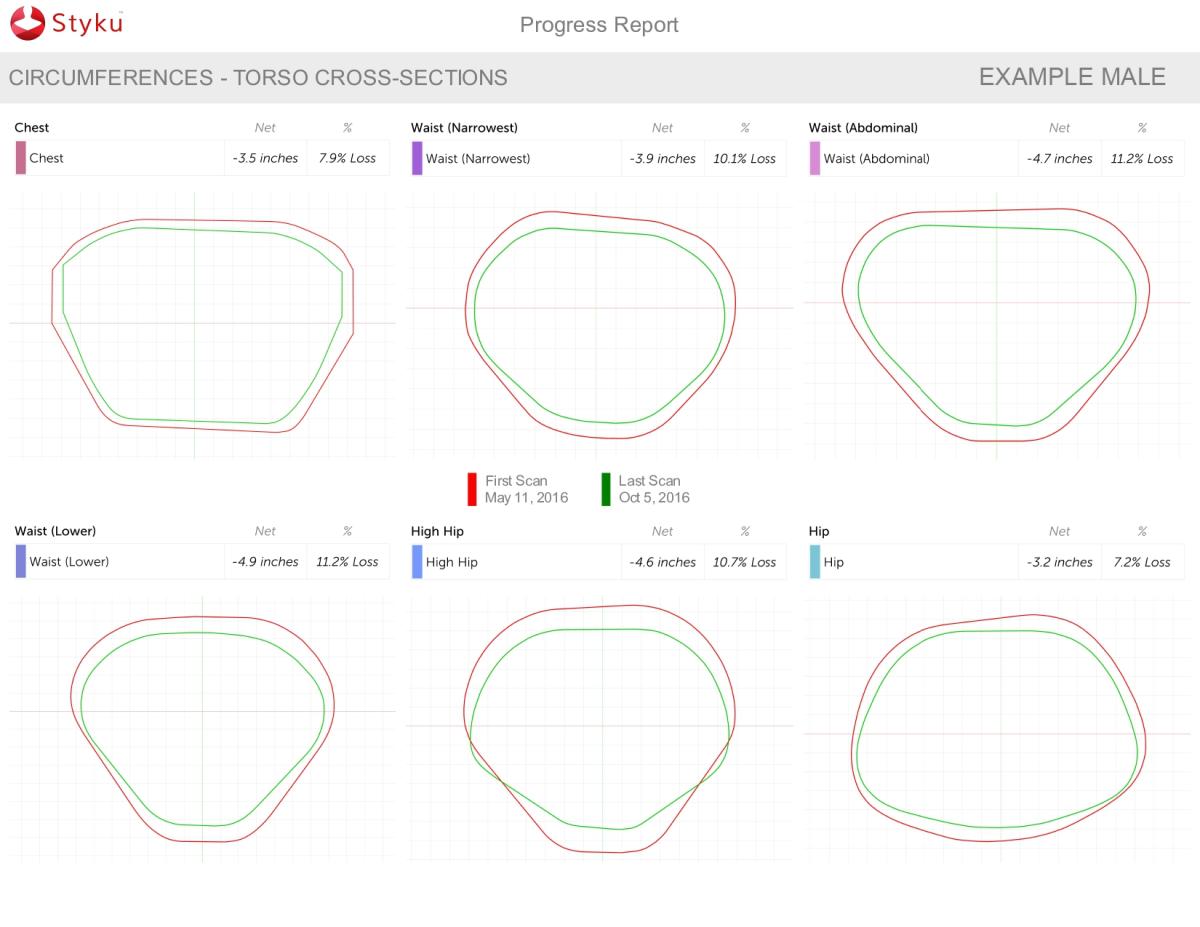This screenshot has height=927, width=1200.
Task: Click the Waist (Abdominal) pink swatch
Action: point(815,158)
